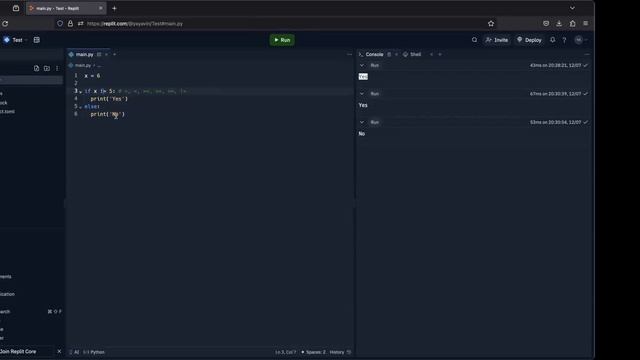Viewport: 640px width, 360px height.
Task: Open the Test project name dropdown
Action: click(x=16, y=40)
